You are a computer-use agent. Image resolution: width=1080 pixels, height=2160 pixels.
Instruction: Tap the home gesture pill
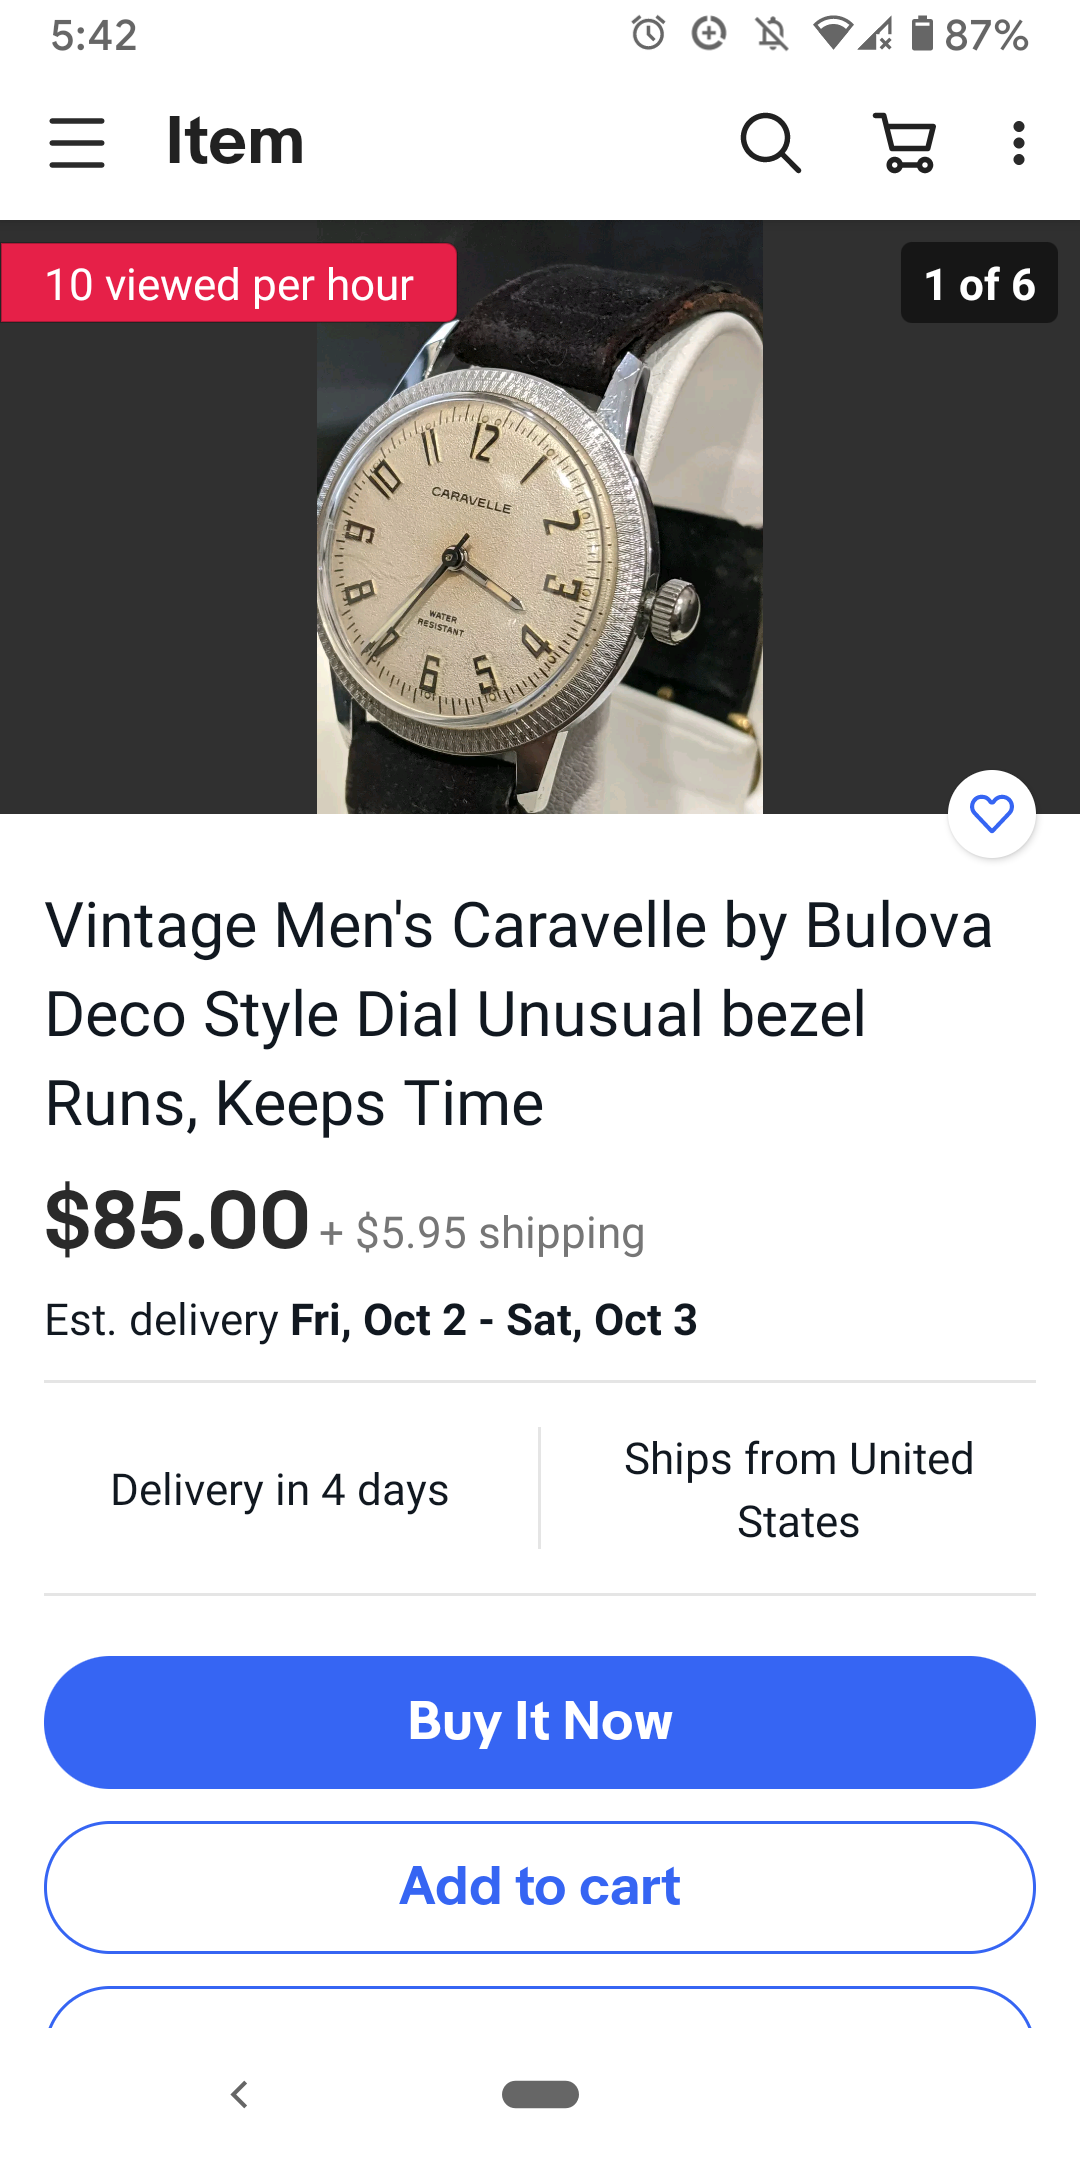[x=540, y=2094]
